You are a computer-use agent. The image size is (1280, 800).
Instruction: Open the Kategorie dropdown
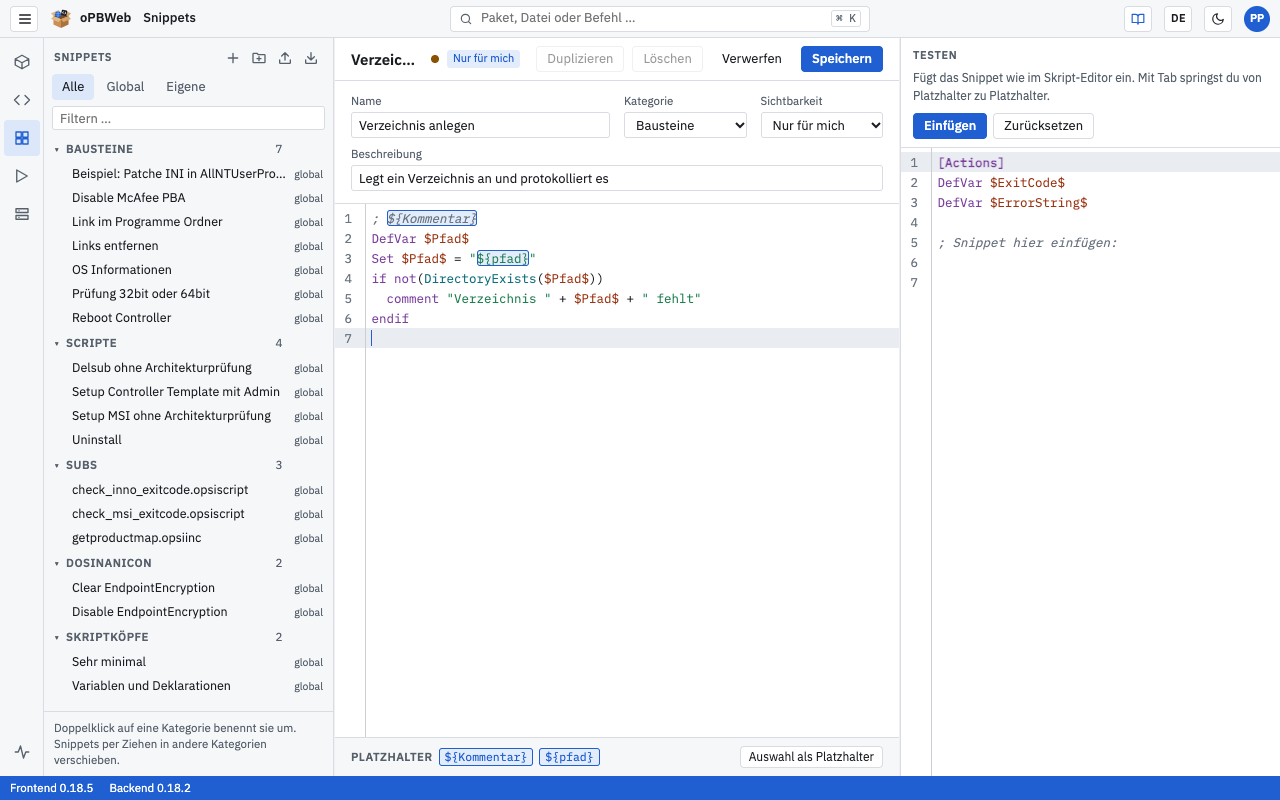686,125
